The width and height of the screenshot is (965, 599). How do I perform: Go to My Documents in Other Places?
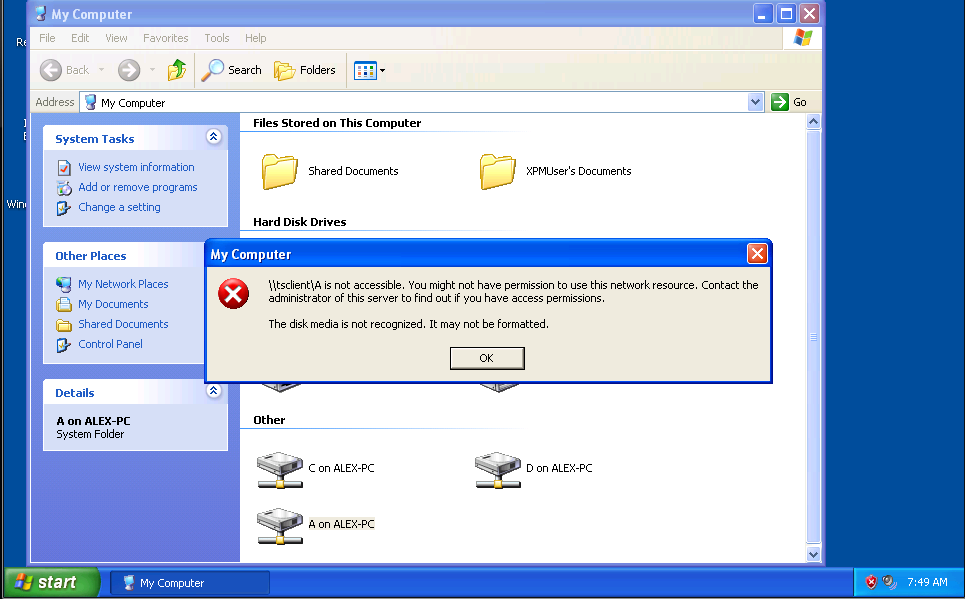point(113,304)
